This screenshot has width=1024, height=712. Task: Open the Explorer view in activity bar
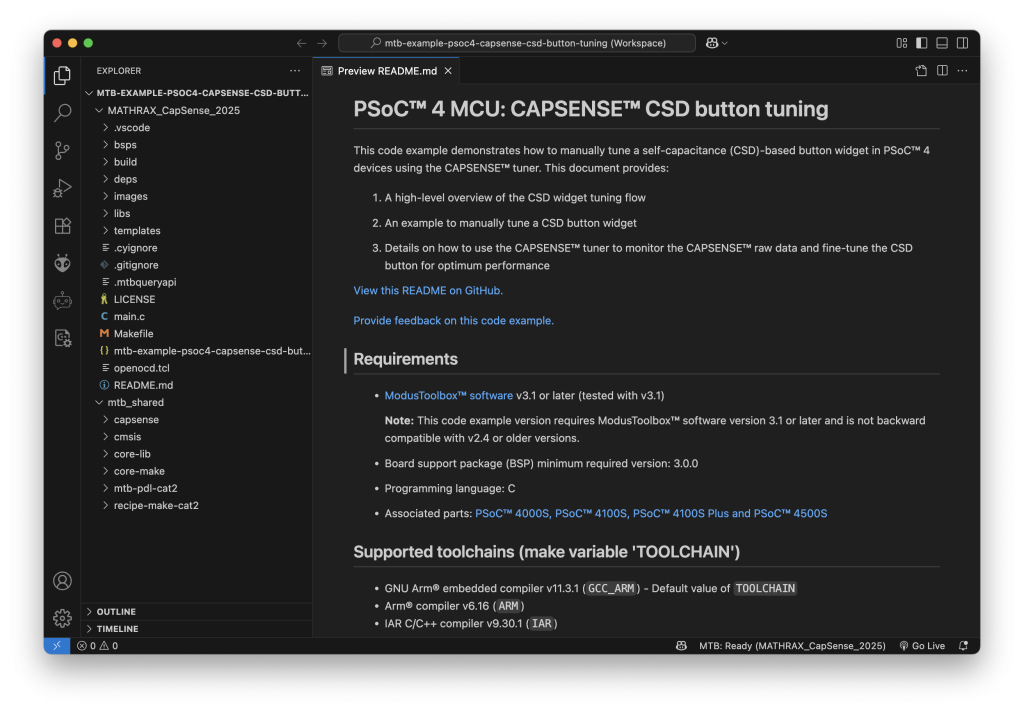click(62, 76)
